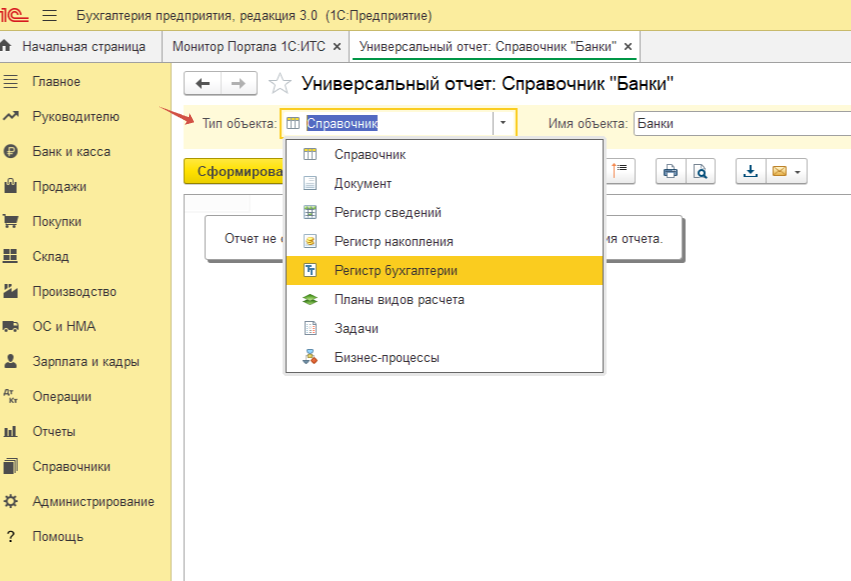The image size is (851, 581).
Task: Open Руководителю section
Action: pos(86,117)
